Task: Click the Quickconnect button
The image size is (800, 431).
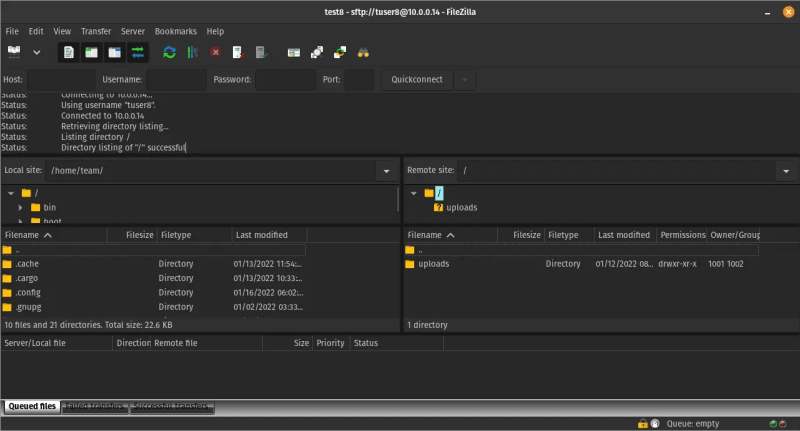Action: (416, 80)
